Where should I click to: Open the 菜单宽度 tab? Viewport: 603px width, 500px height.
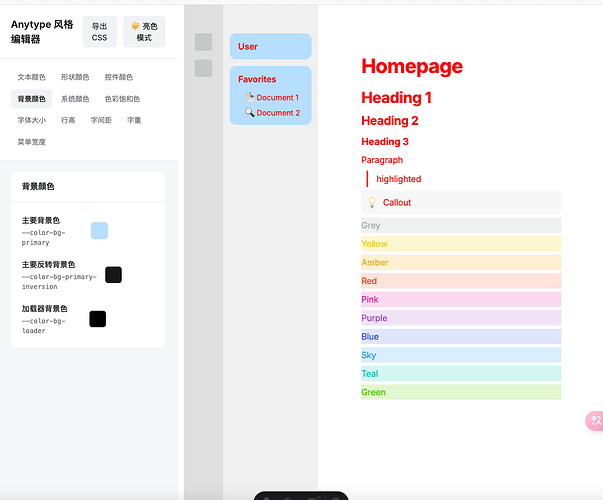(32, 142)
